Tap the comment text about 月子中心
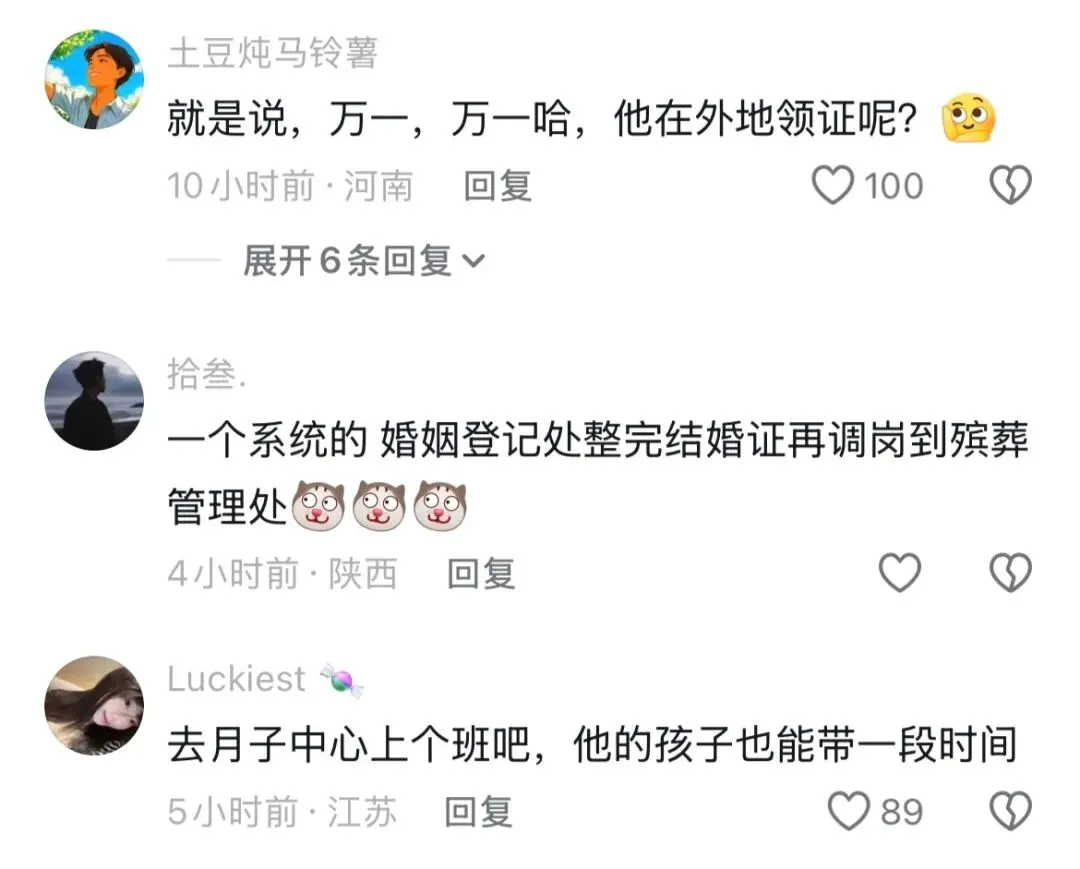This screenshot has width=1080, height=869. pos(592,745)
